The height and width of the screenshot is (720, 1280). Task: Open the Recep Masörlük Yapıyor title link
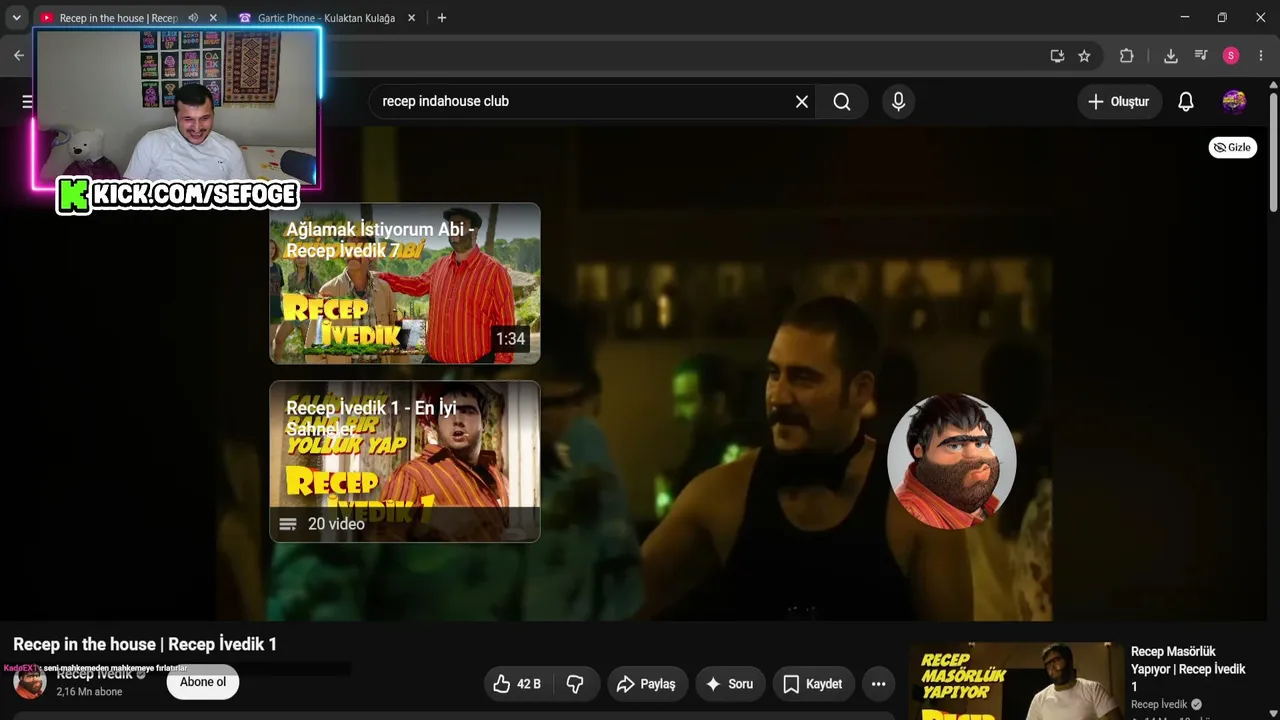tap(1188, 669)
